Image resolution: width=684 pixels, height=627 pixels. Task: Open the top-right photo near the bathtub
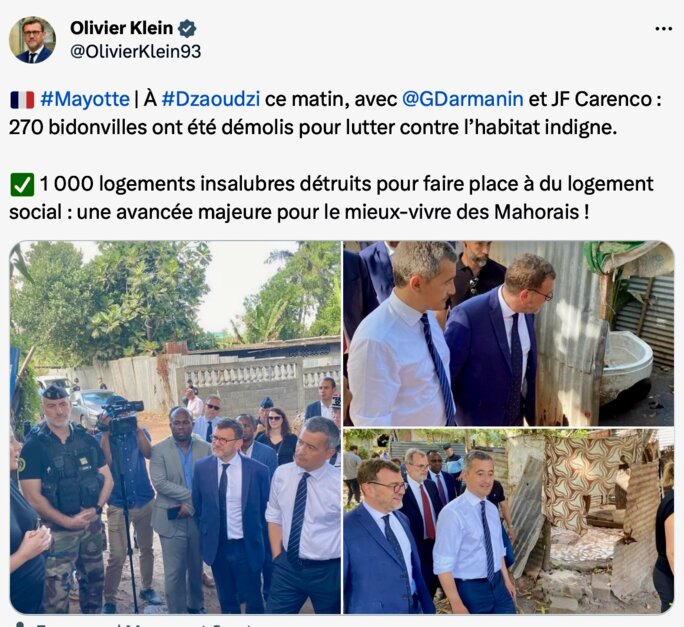[509, 333]
